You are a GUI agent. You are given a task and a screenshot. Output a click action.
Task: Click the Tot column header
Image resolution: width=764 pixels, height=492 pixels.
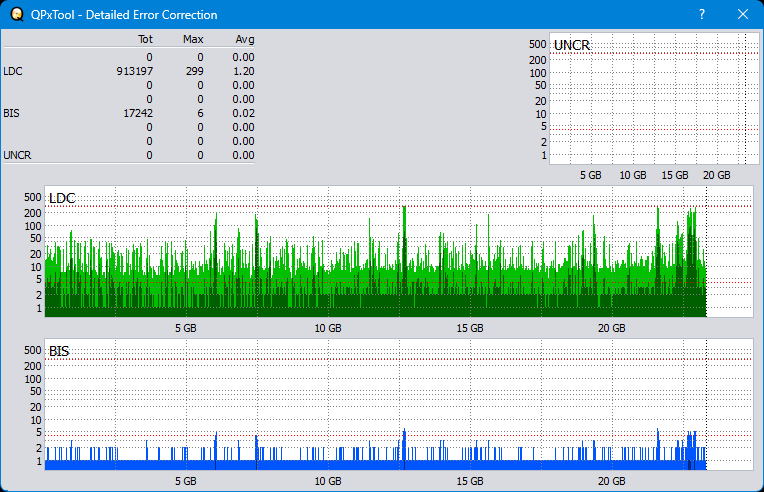click(145, 39)
